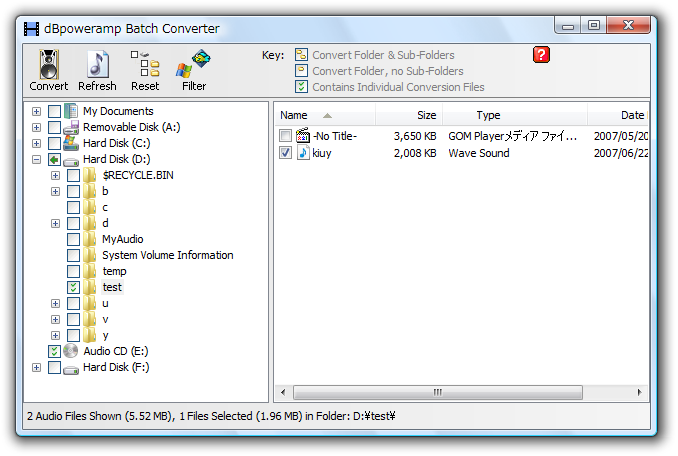
Task: Expand the $RECYCLE.BIN folder node
Action: coord(55,175)
